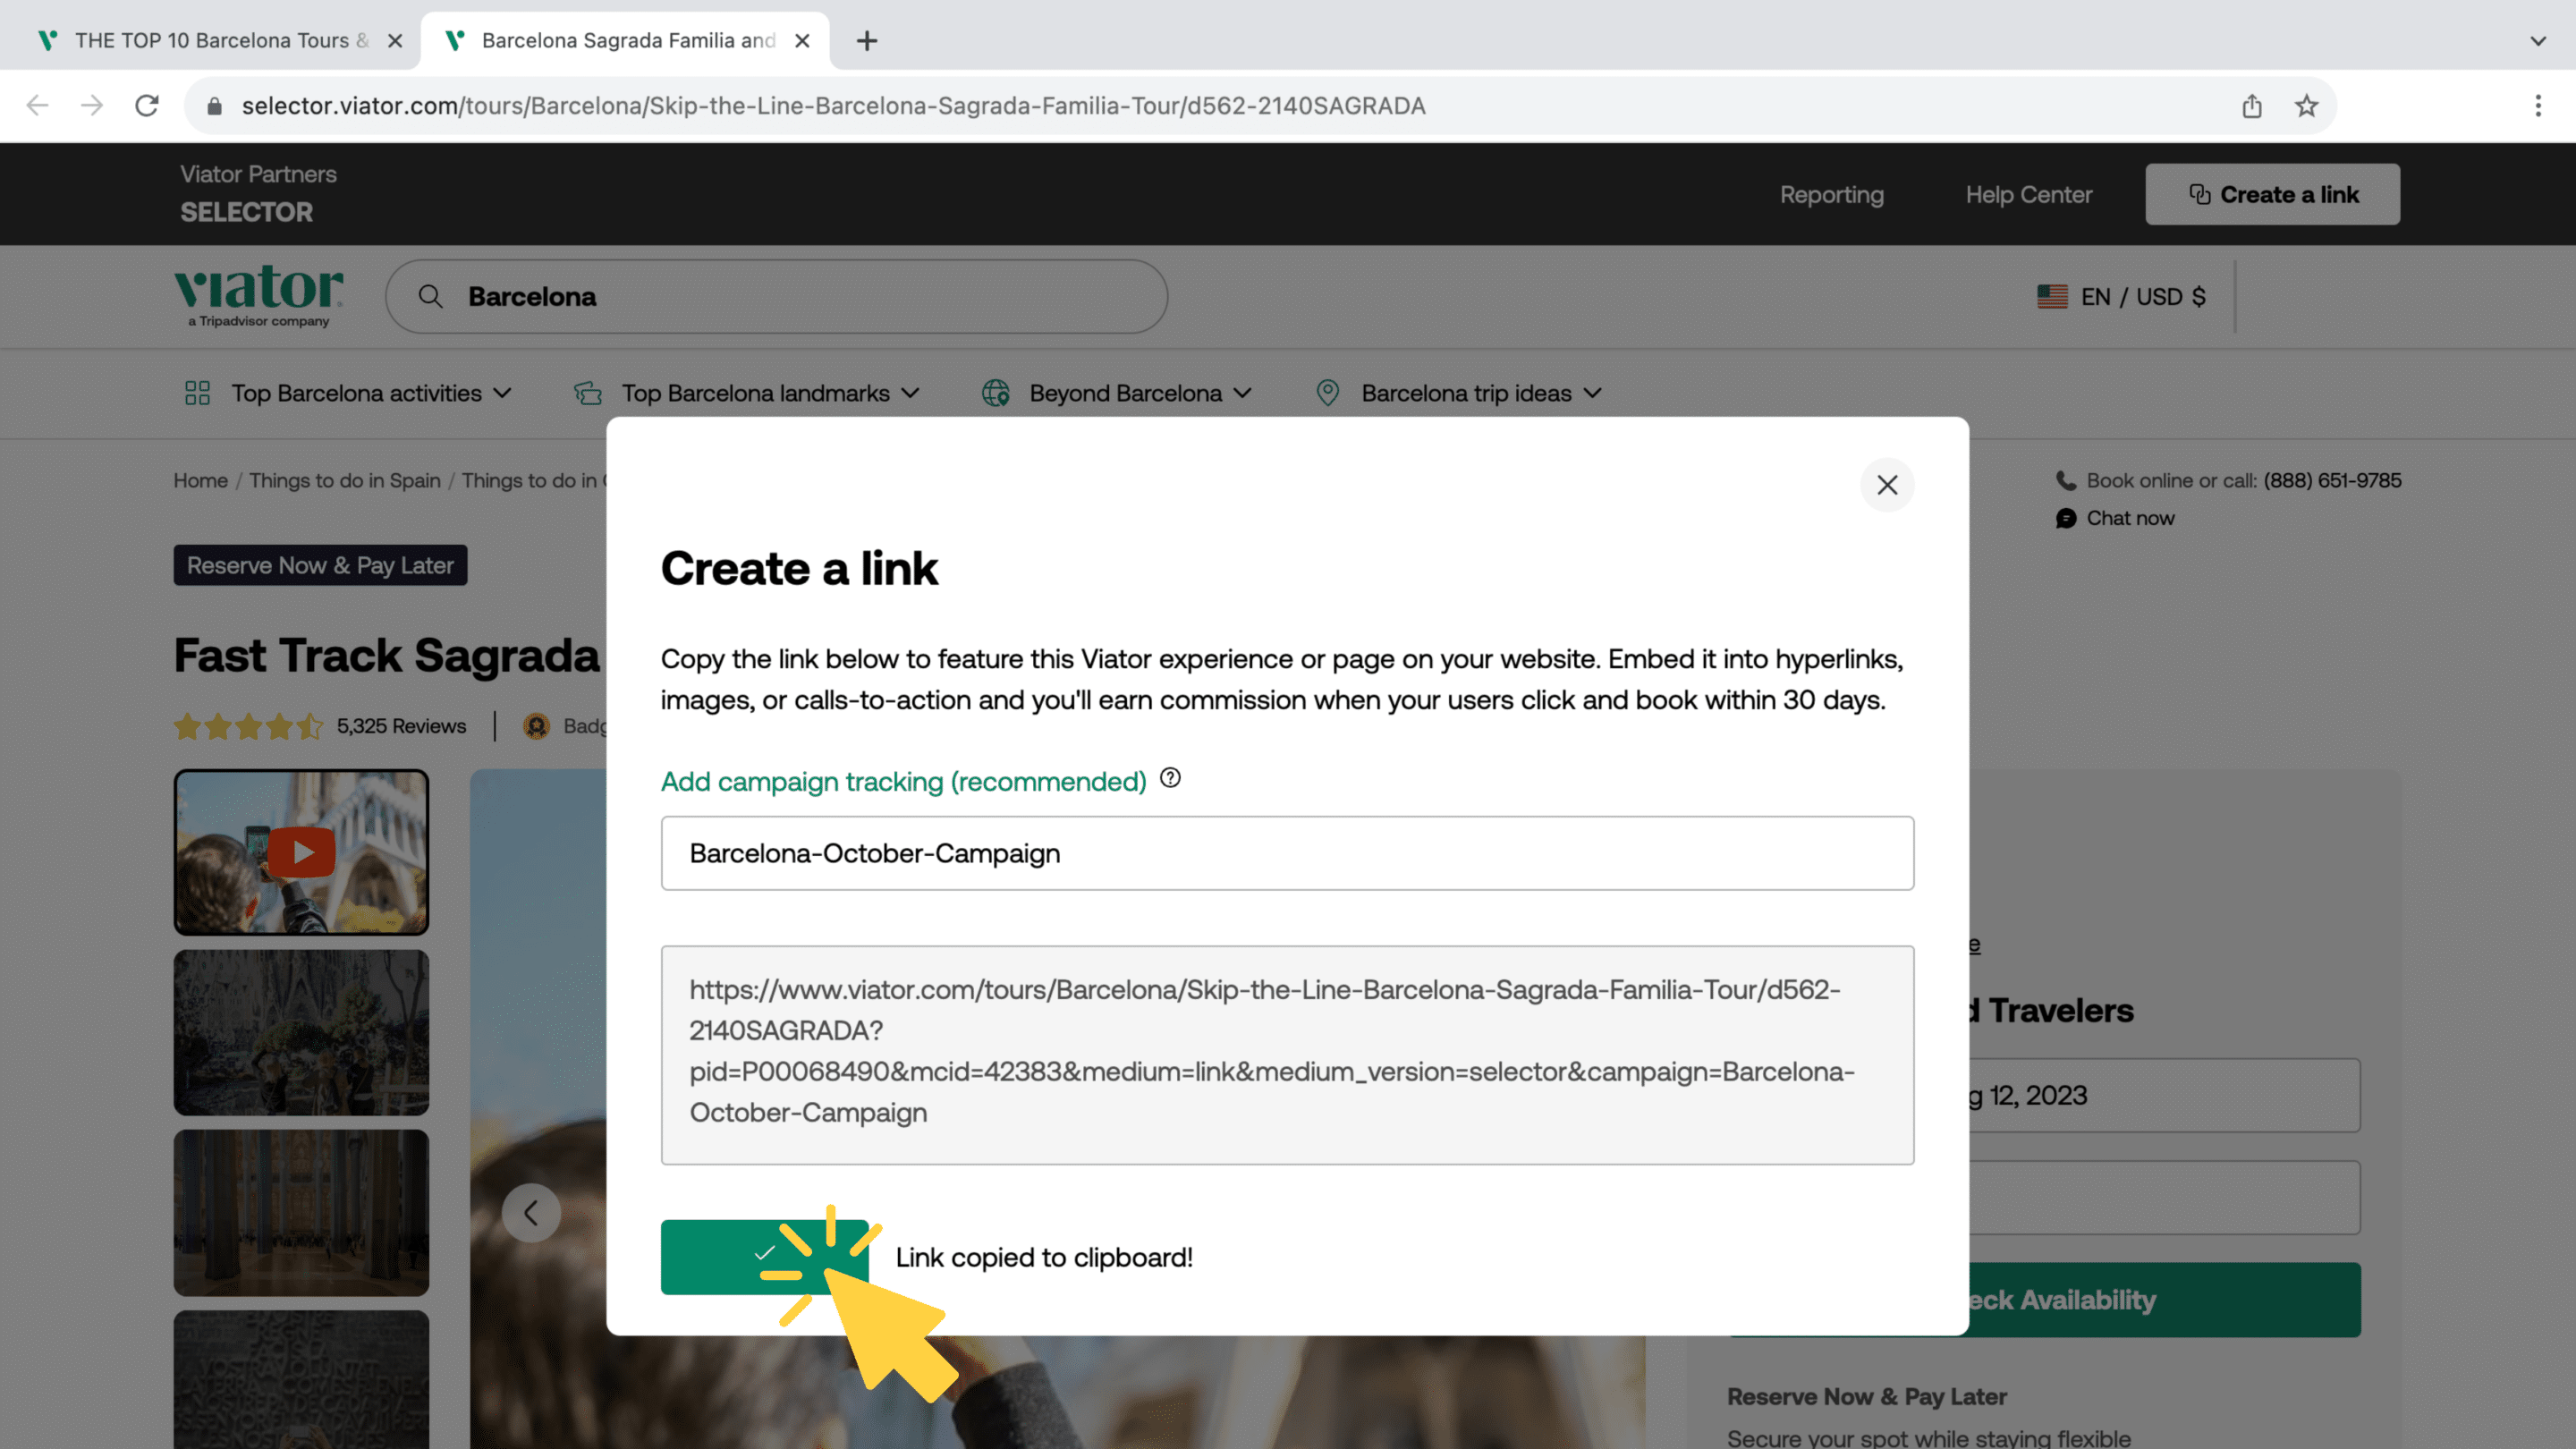Click the Chat now link
Viewport: 2576px width, 1449px height.
[x=2129, y=518]
